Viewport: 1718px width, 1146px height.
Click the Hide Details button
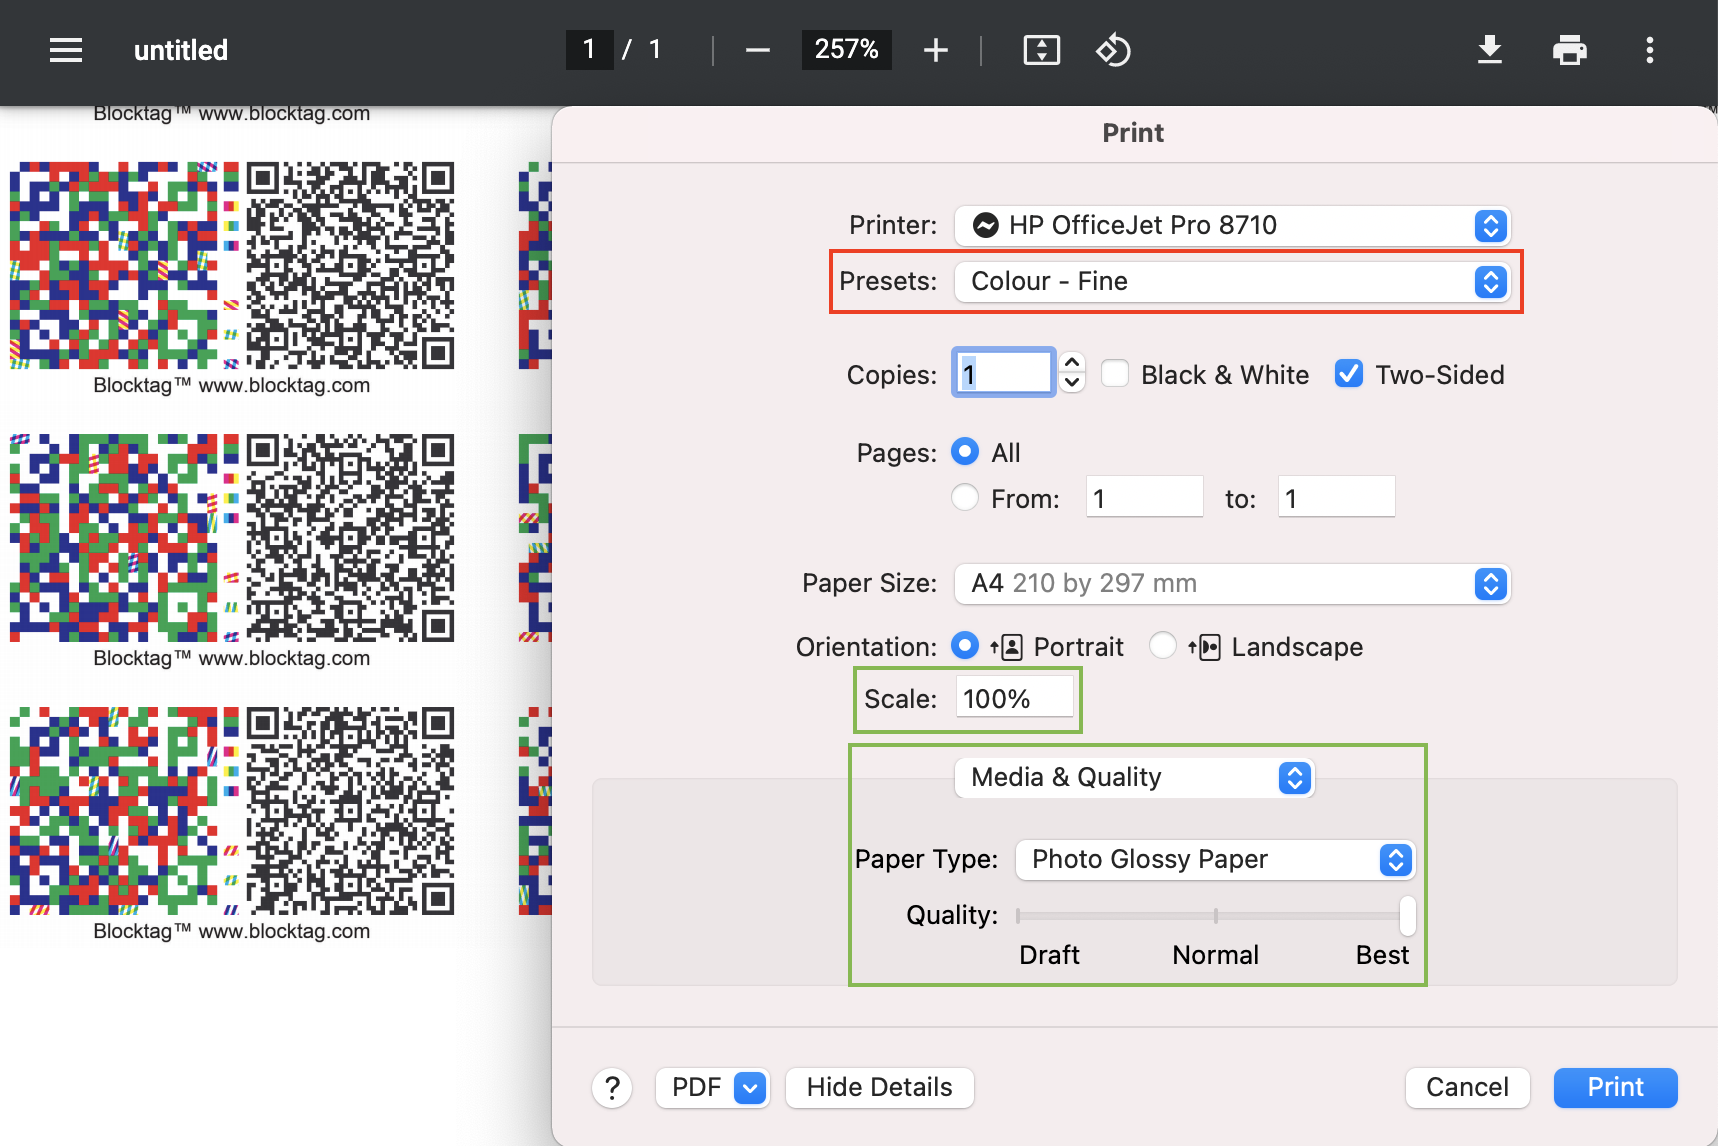[x=879, y=1088]
